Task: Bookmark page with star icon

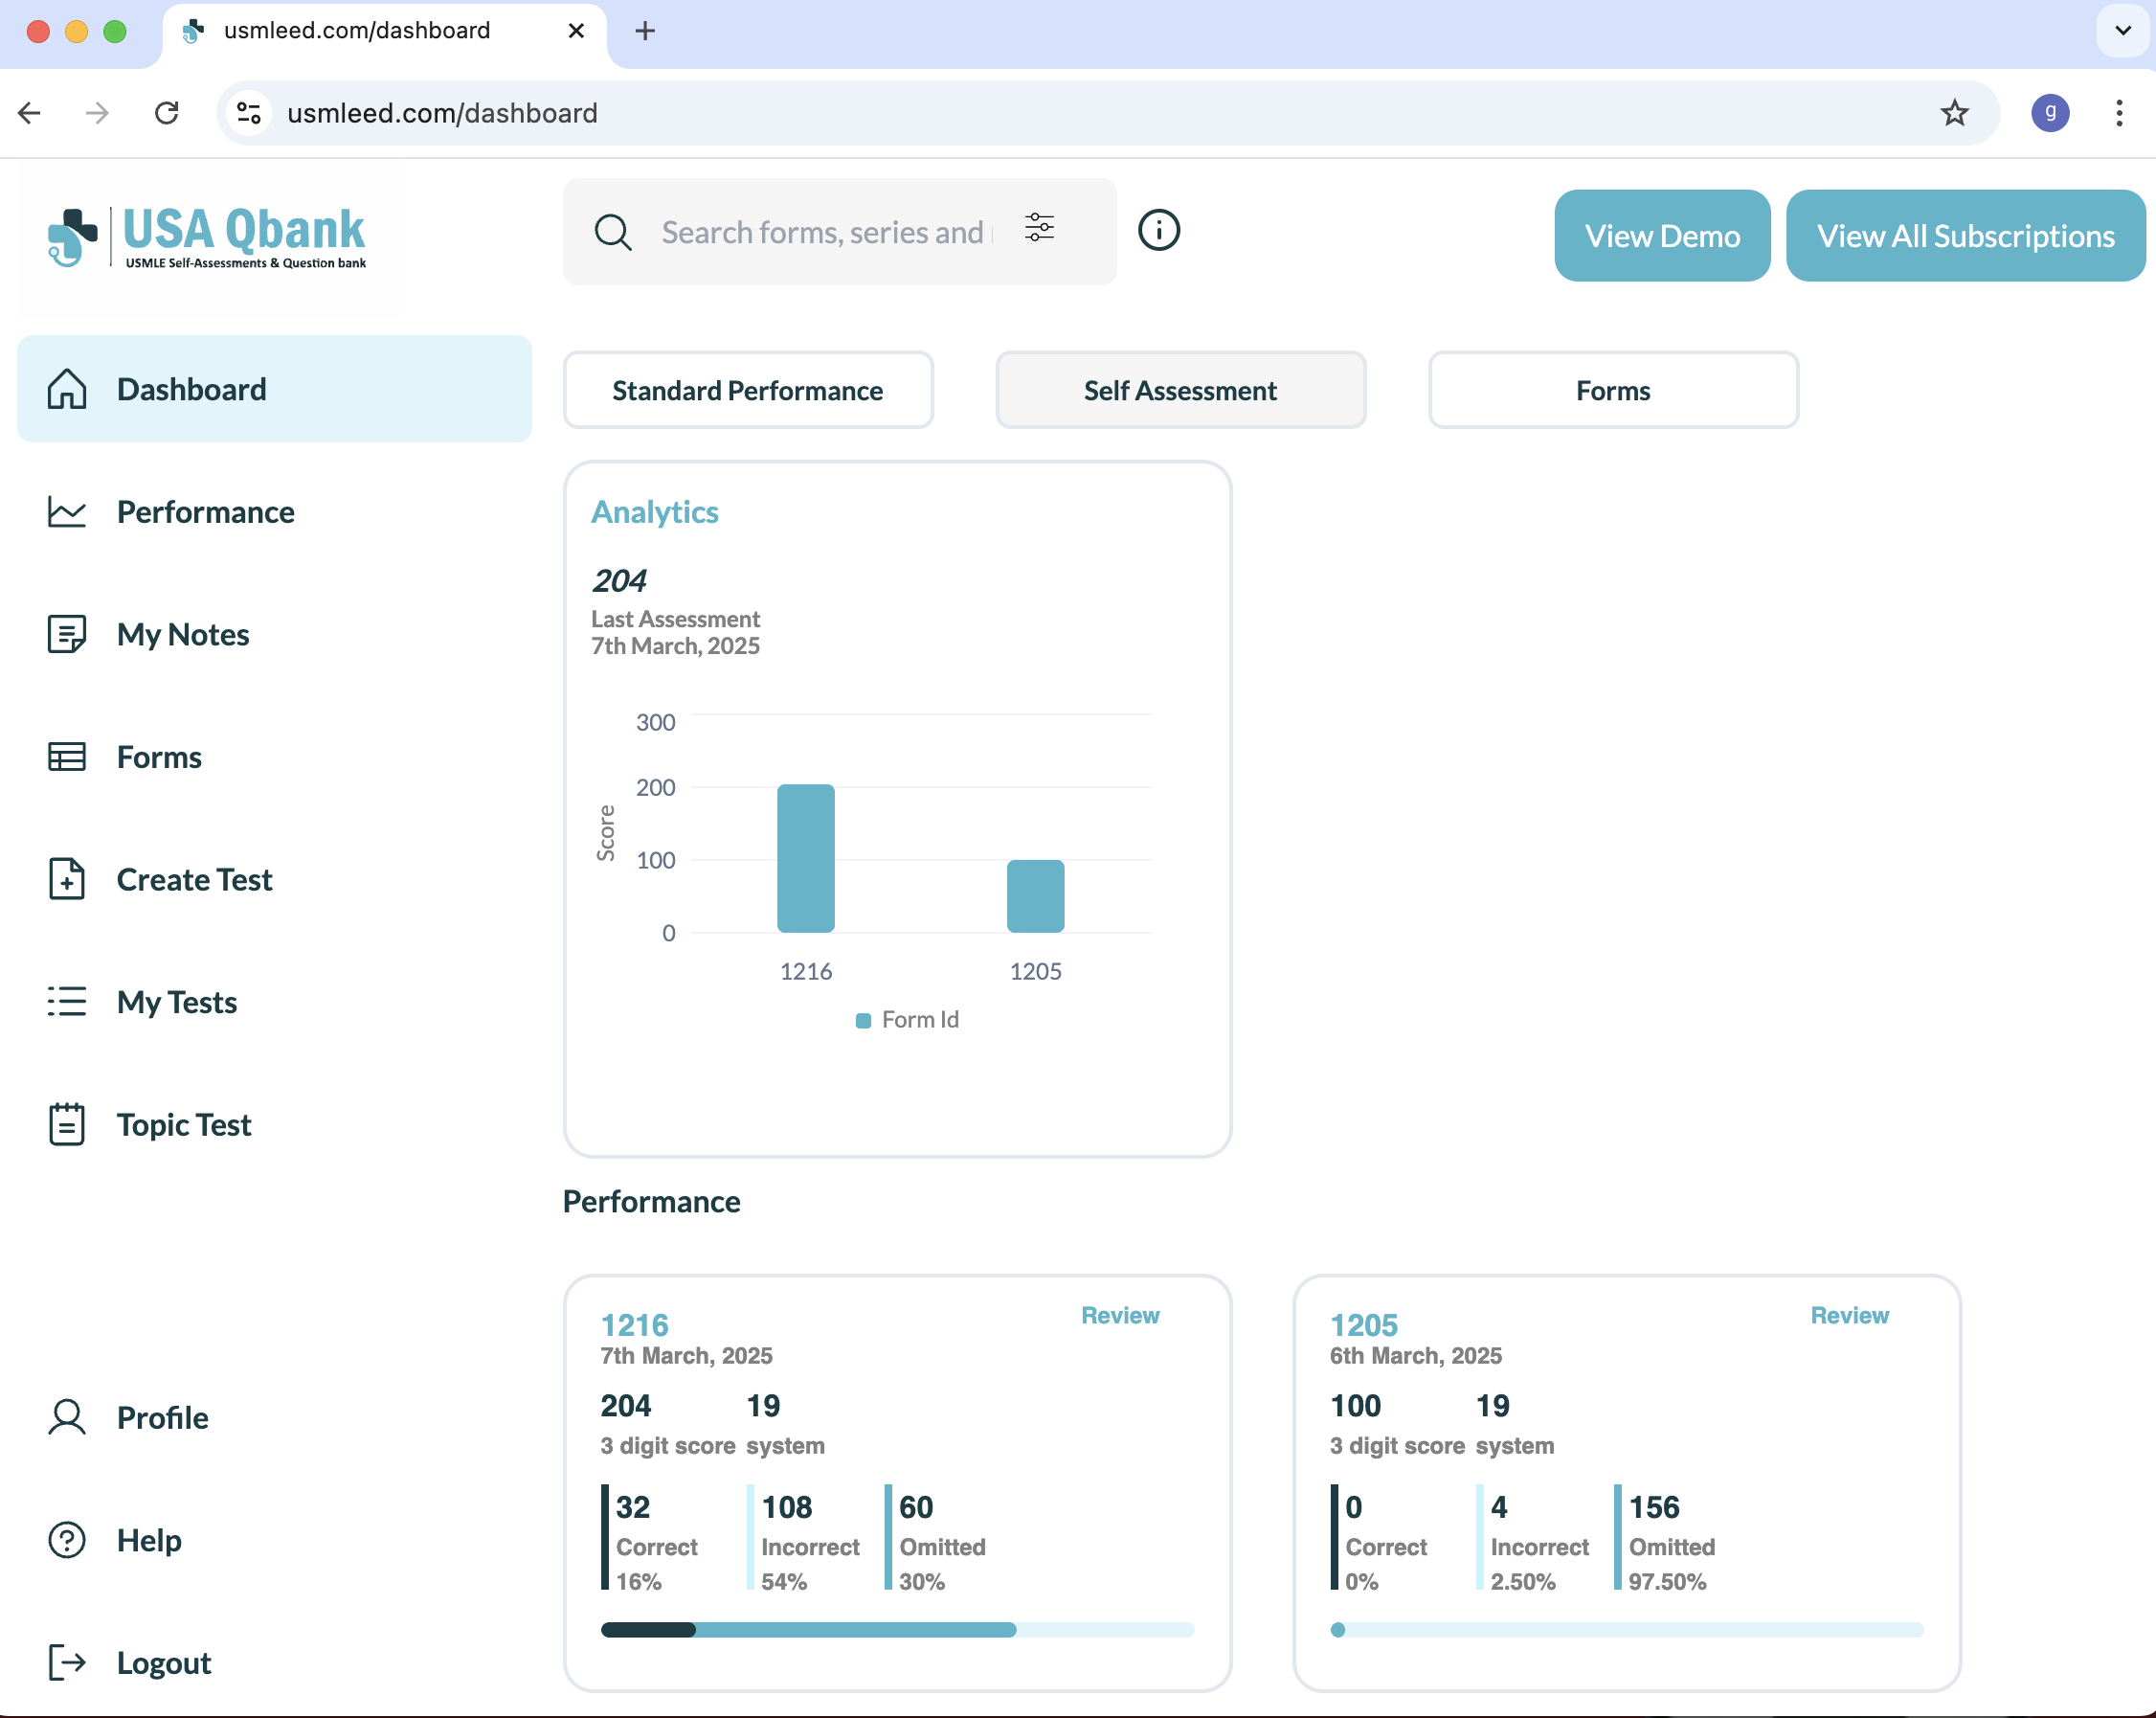Action: pyautogui.click(x=1954, y=113)
